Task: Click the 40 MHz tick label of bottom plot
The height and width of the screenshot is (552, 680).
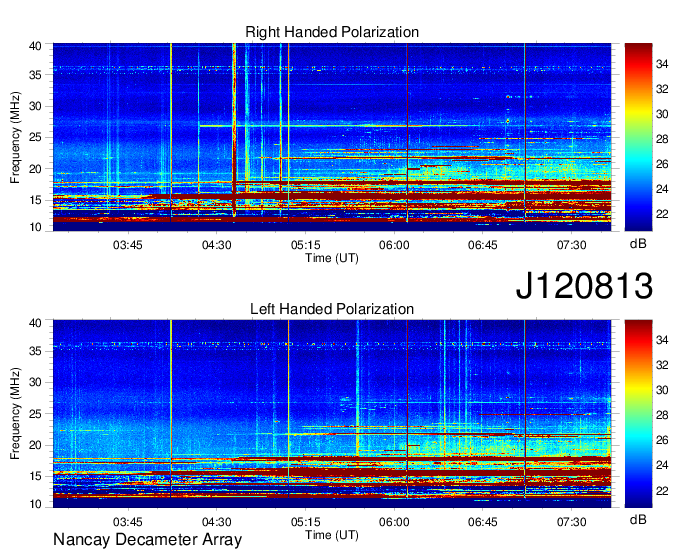Action: pos(35,323)
